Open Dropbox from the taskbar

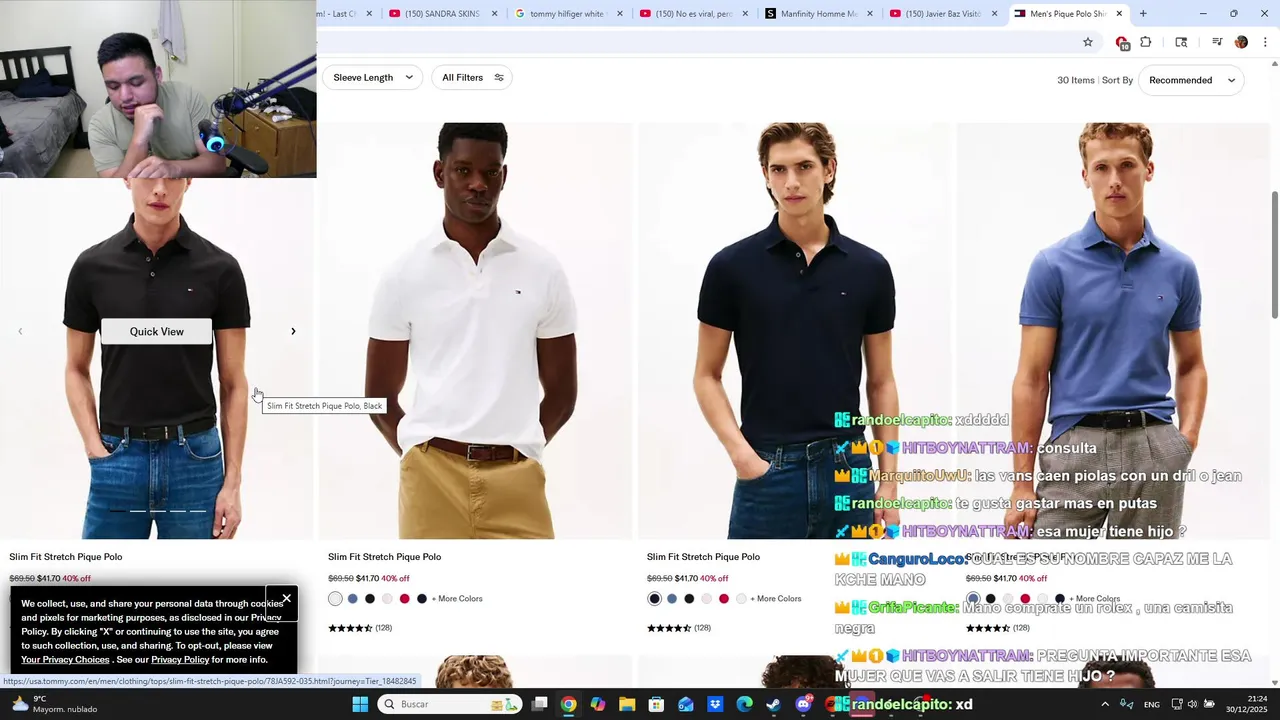click(715, 704)
